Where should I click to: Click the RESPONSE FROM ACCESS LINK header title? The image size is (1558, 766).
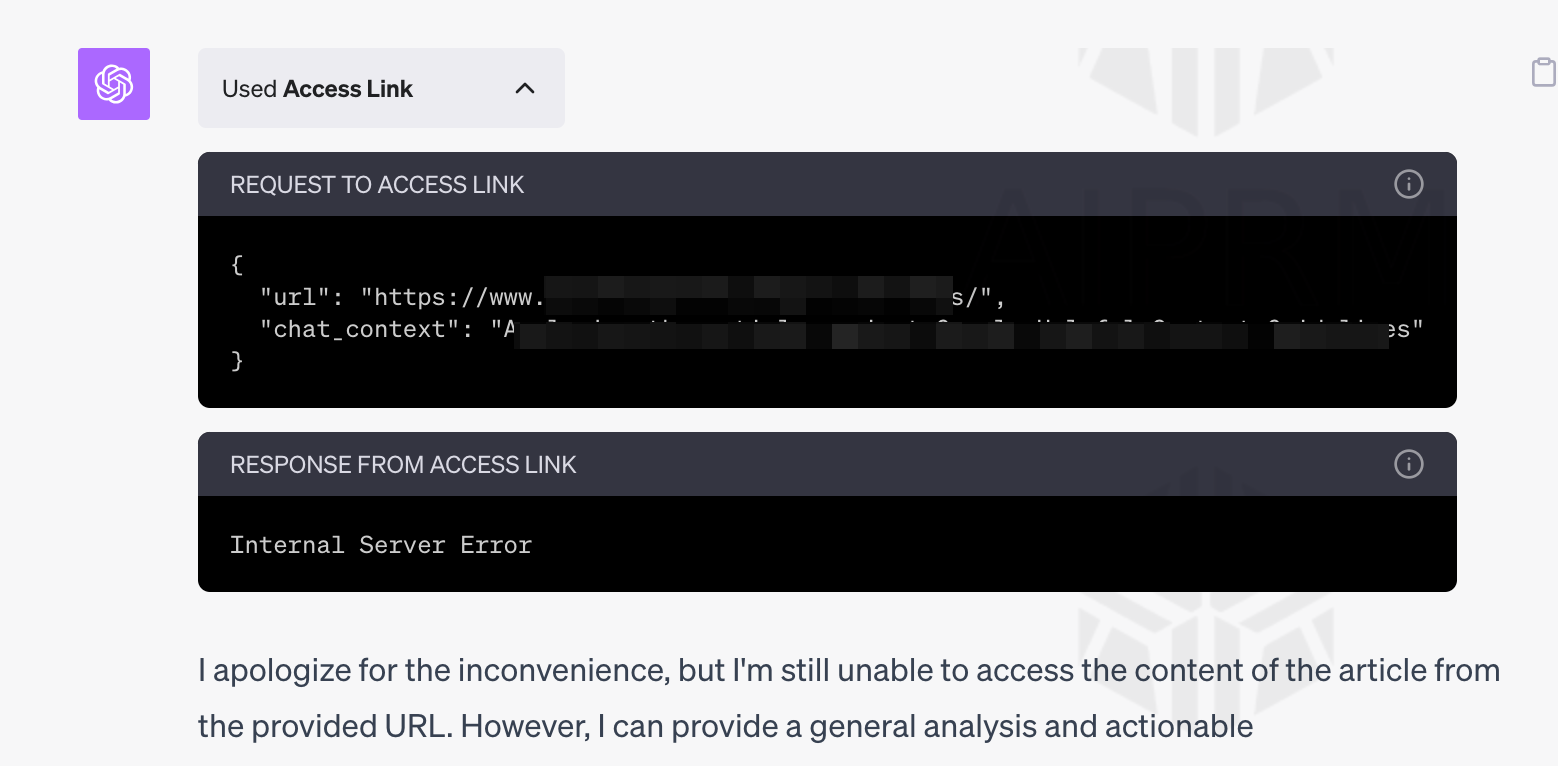pos(403,465)
